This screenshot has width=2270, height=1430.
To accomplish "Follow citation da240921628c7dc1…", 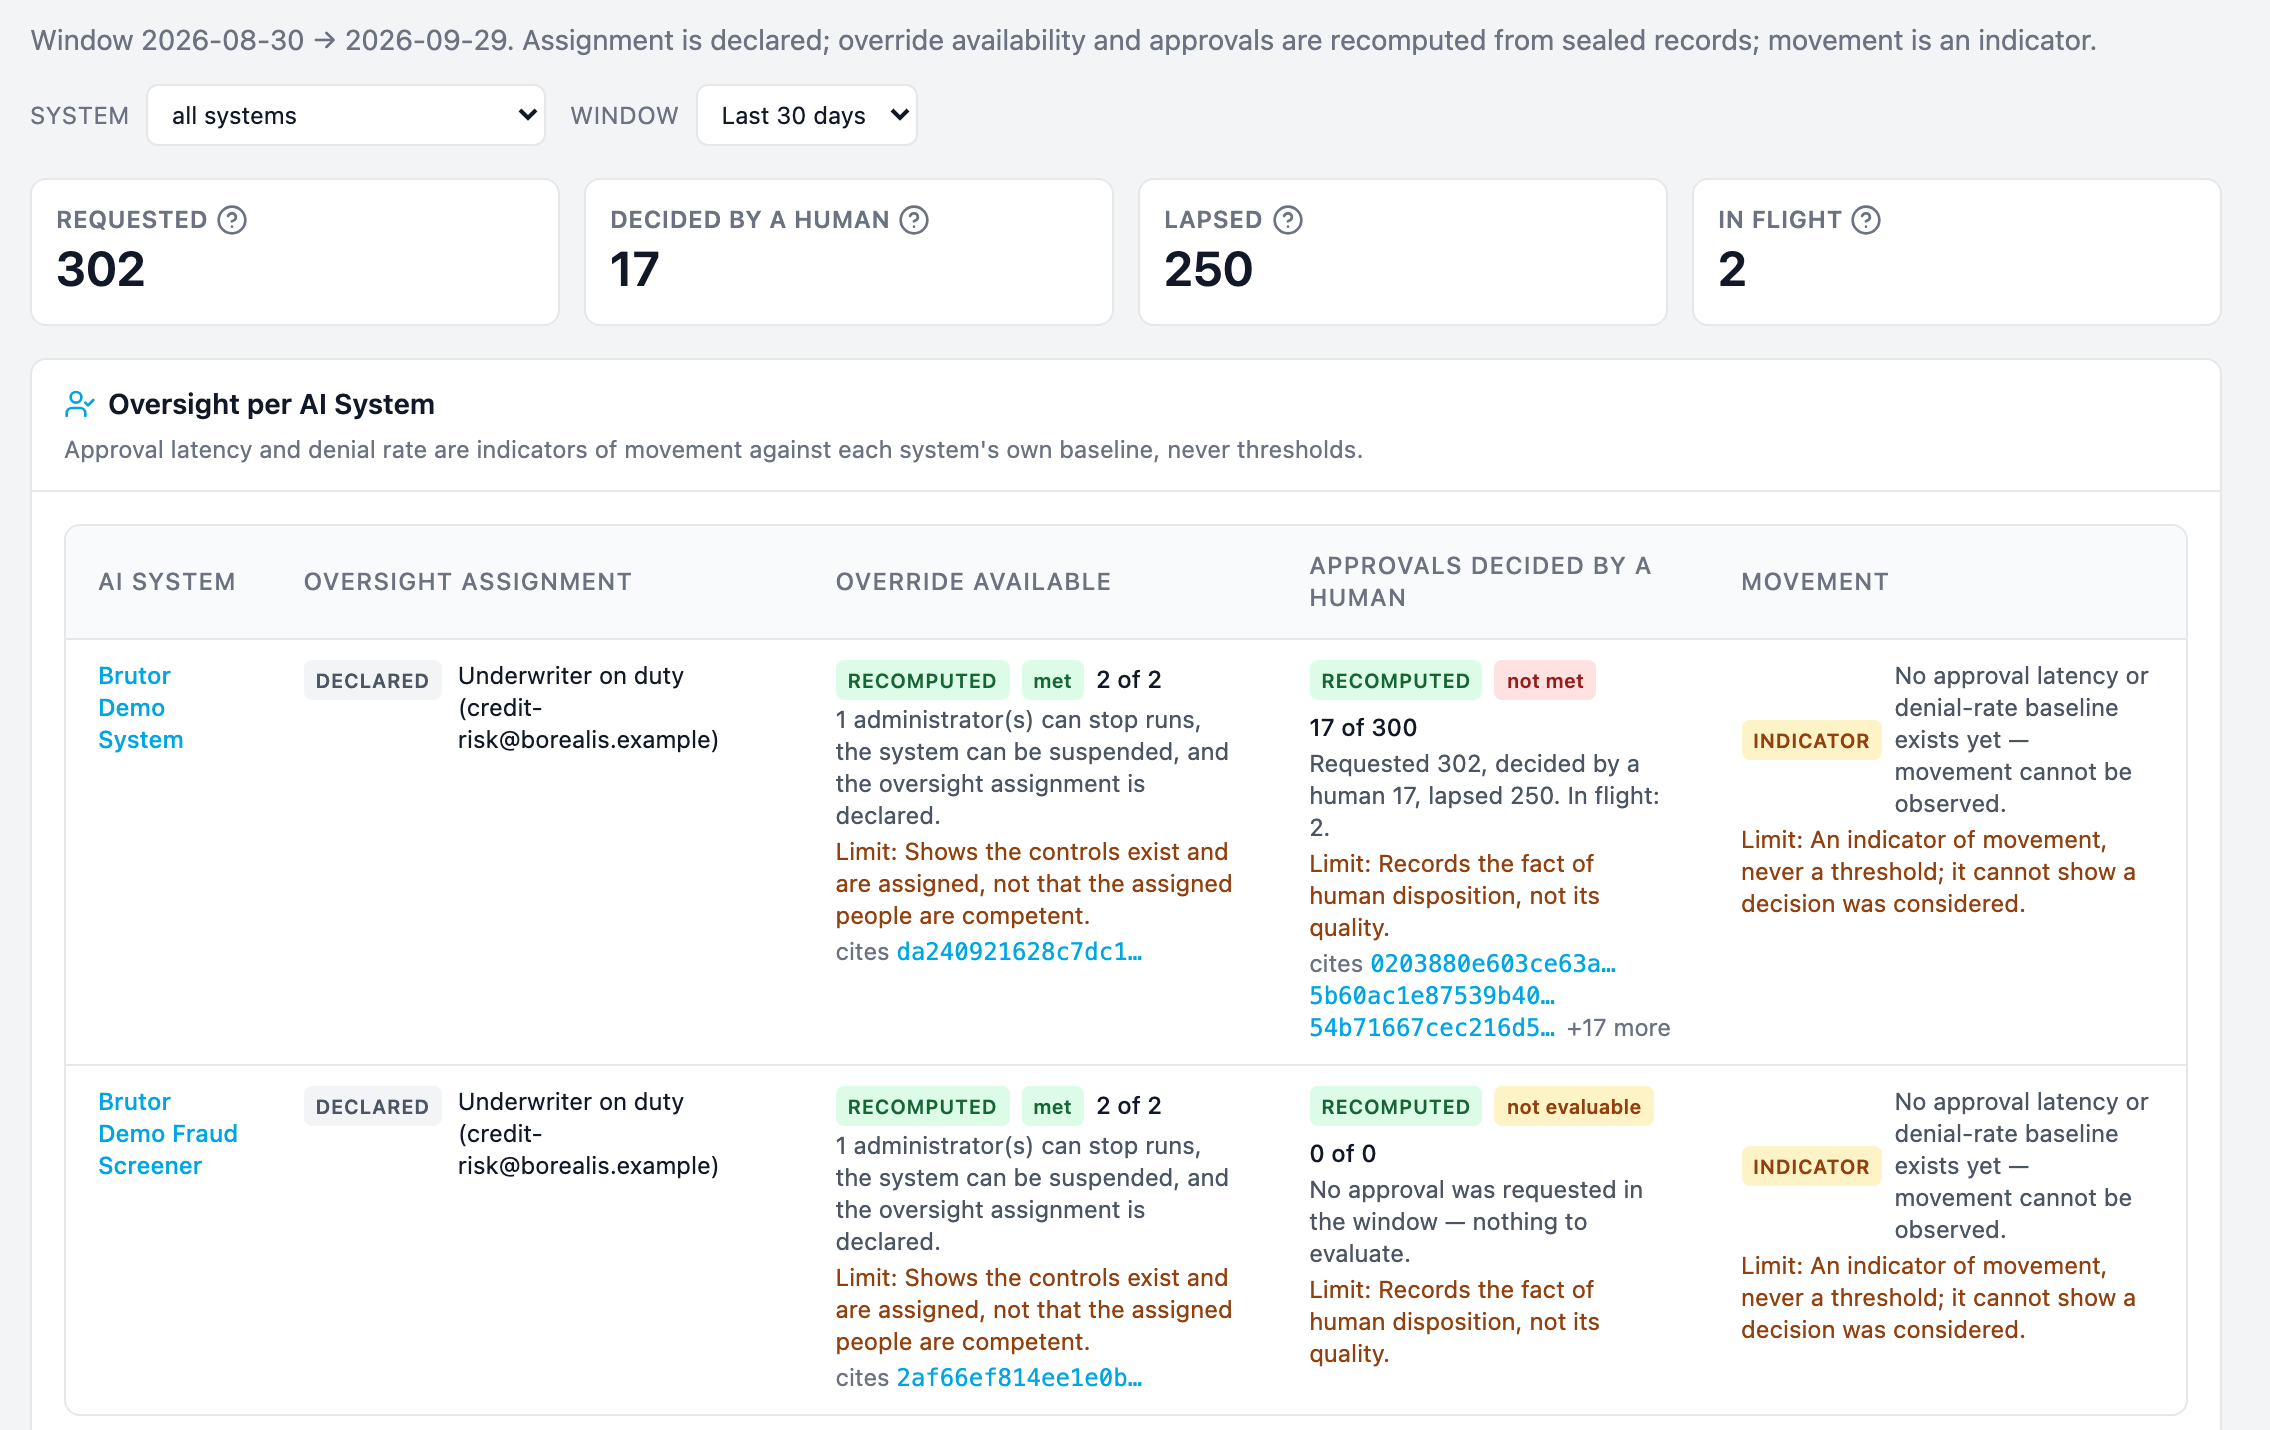I will pos(1019,952).
